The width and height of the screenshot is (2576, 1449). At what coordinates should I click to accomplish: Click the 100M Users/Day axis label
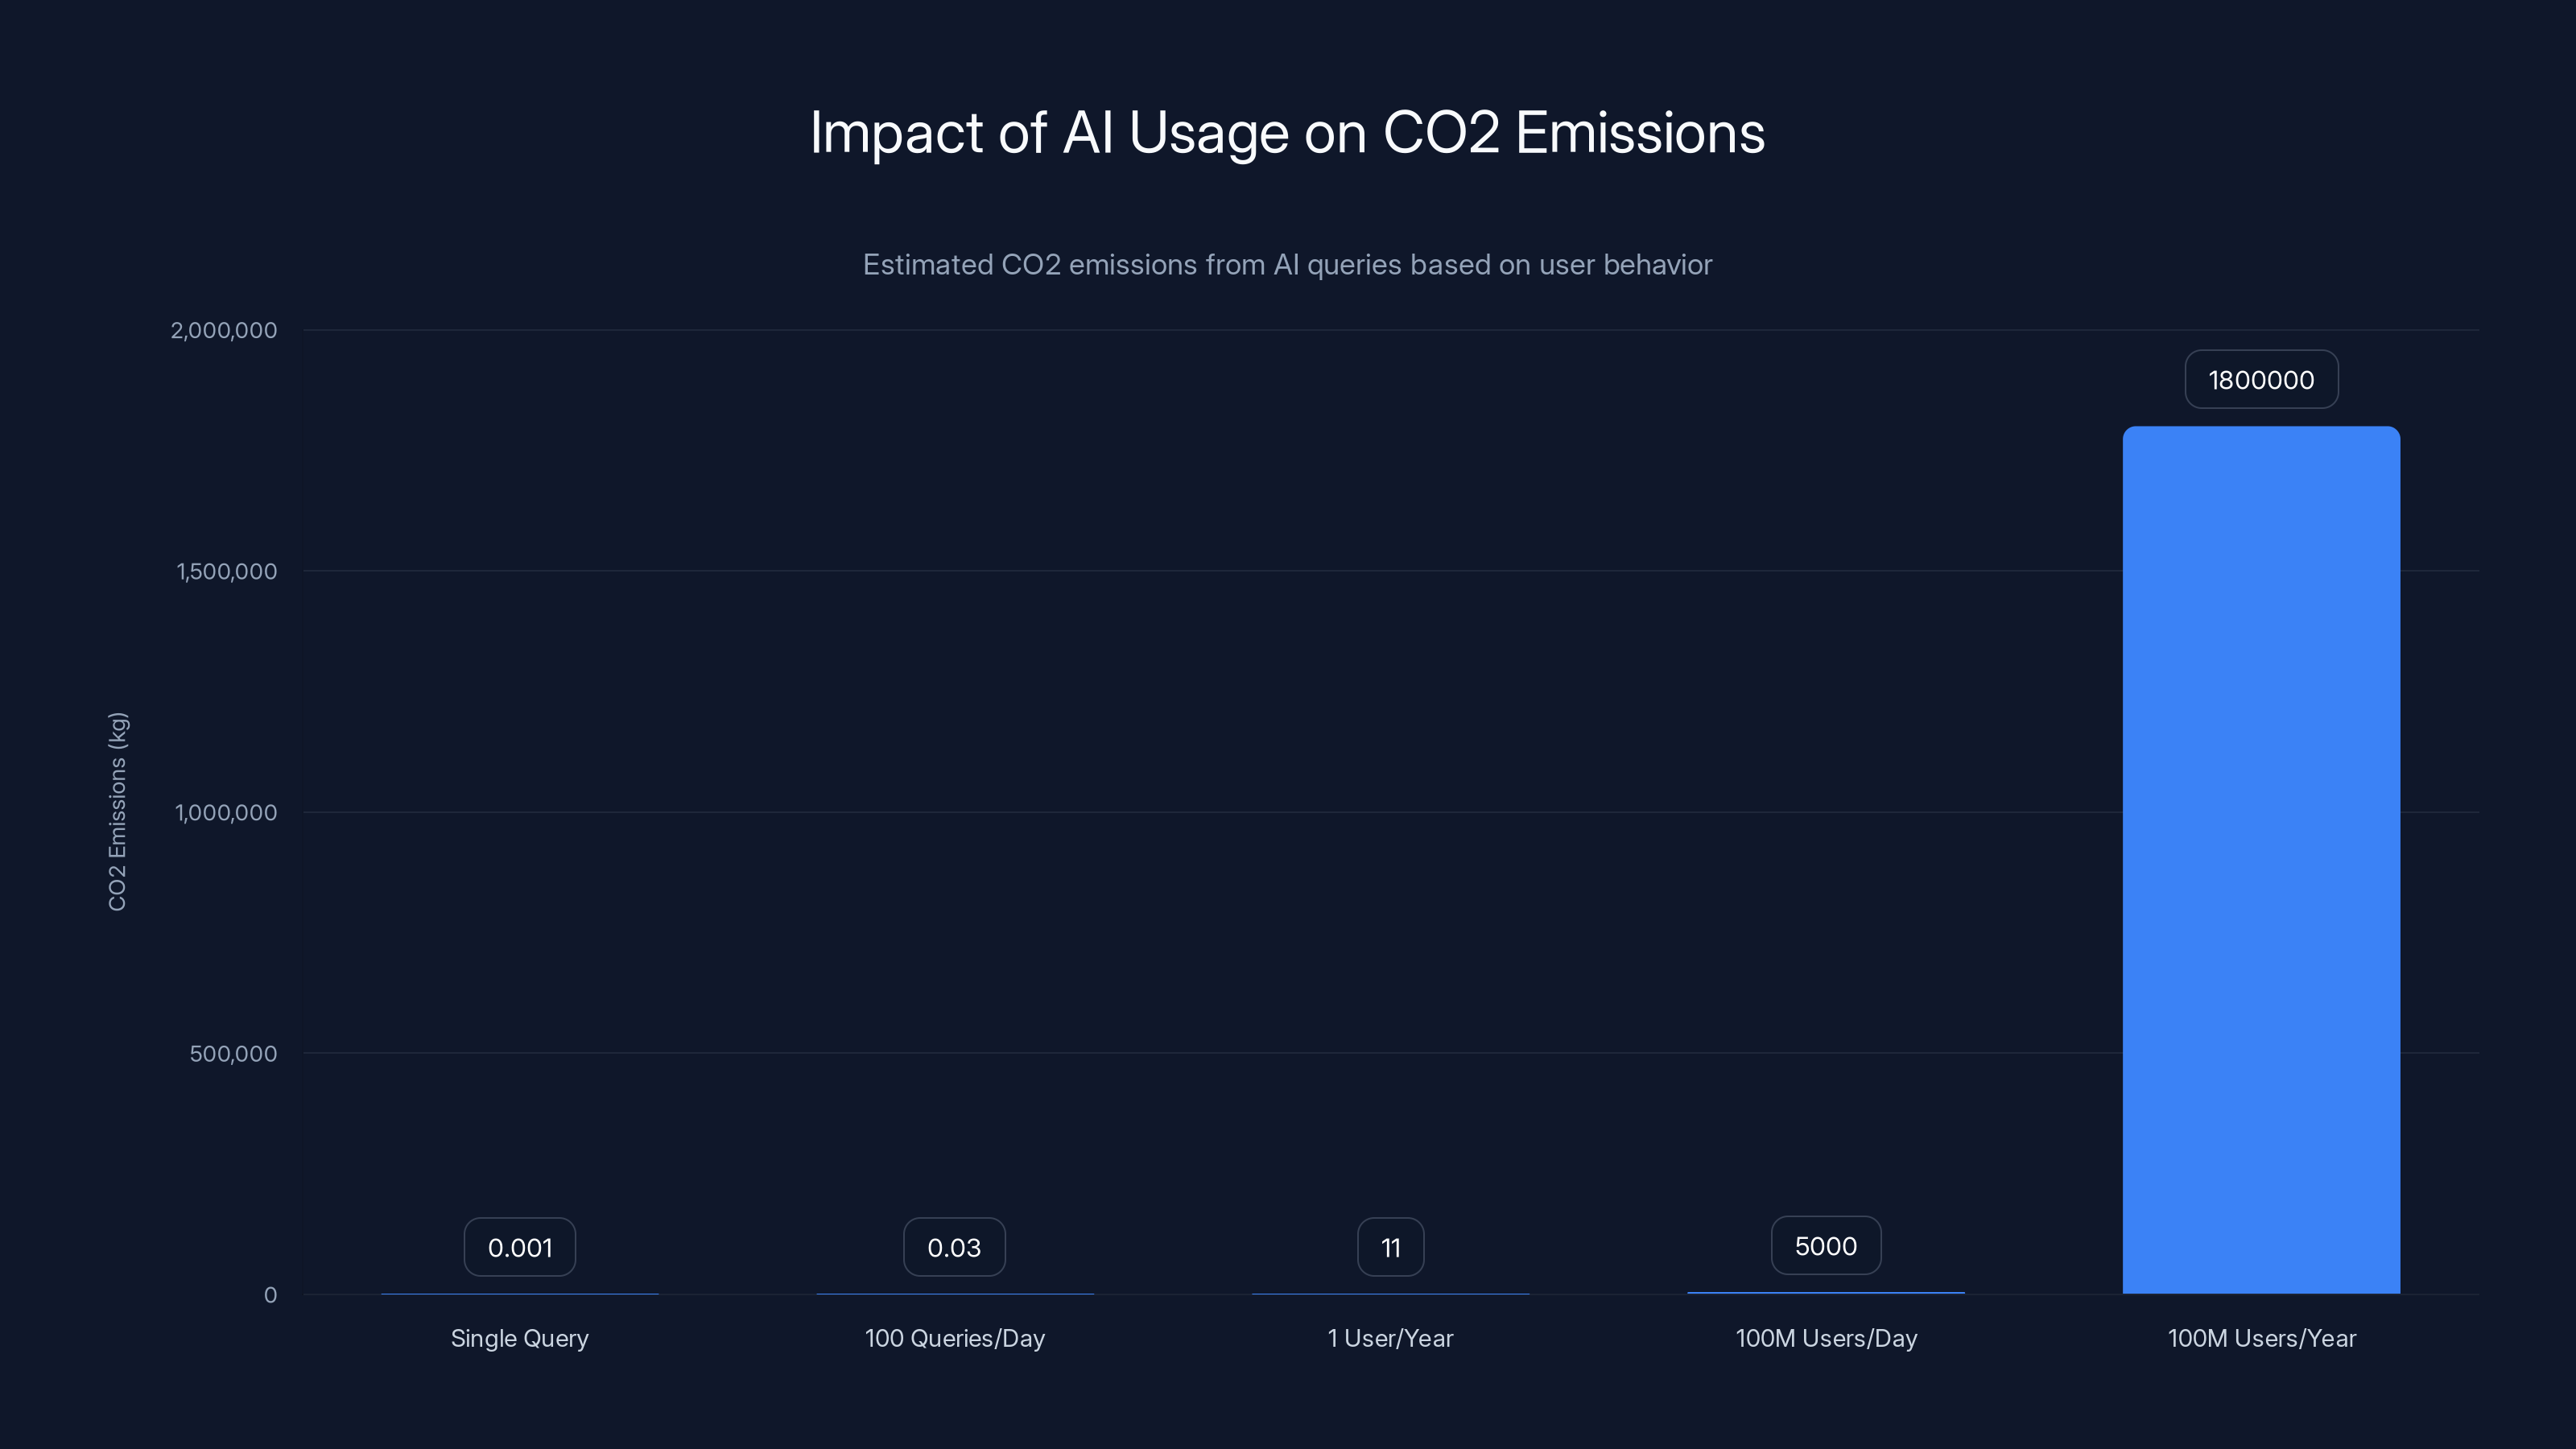1825,1338
